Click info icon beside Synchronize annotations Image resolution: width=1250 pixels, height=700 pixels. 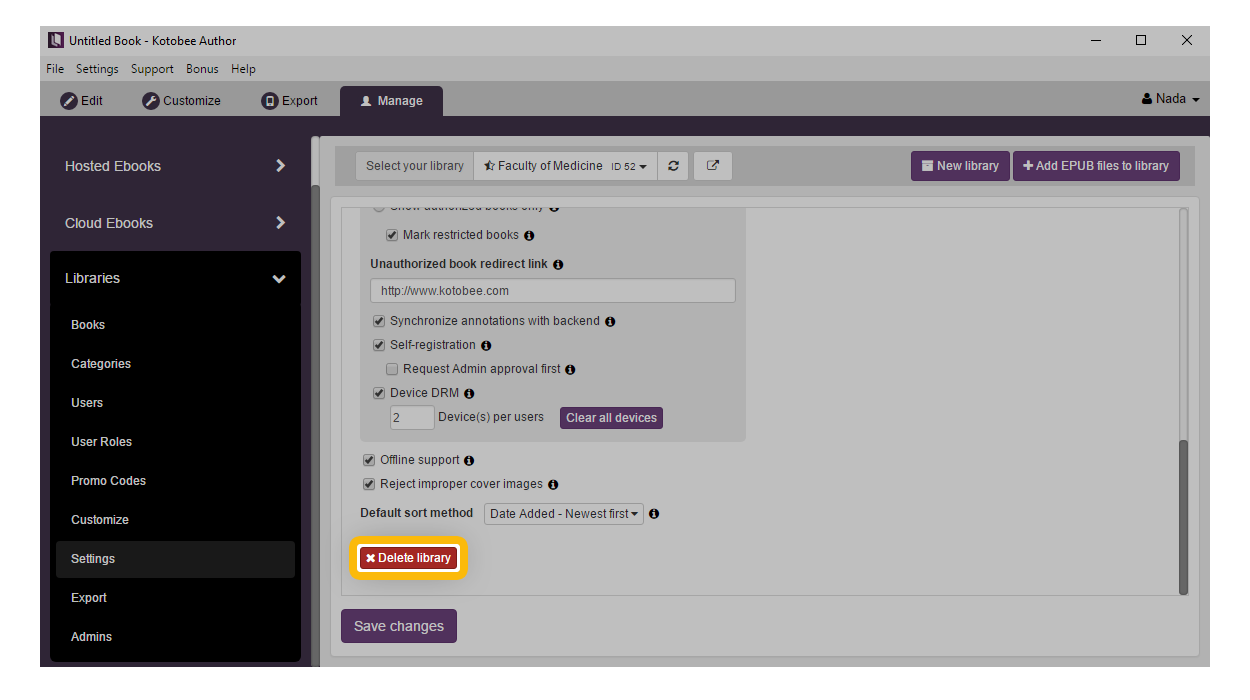[x=610, y=322]
